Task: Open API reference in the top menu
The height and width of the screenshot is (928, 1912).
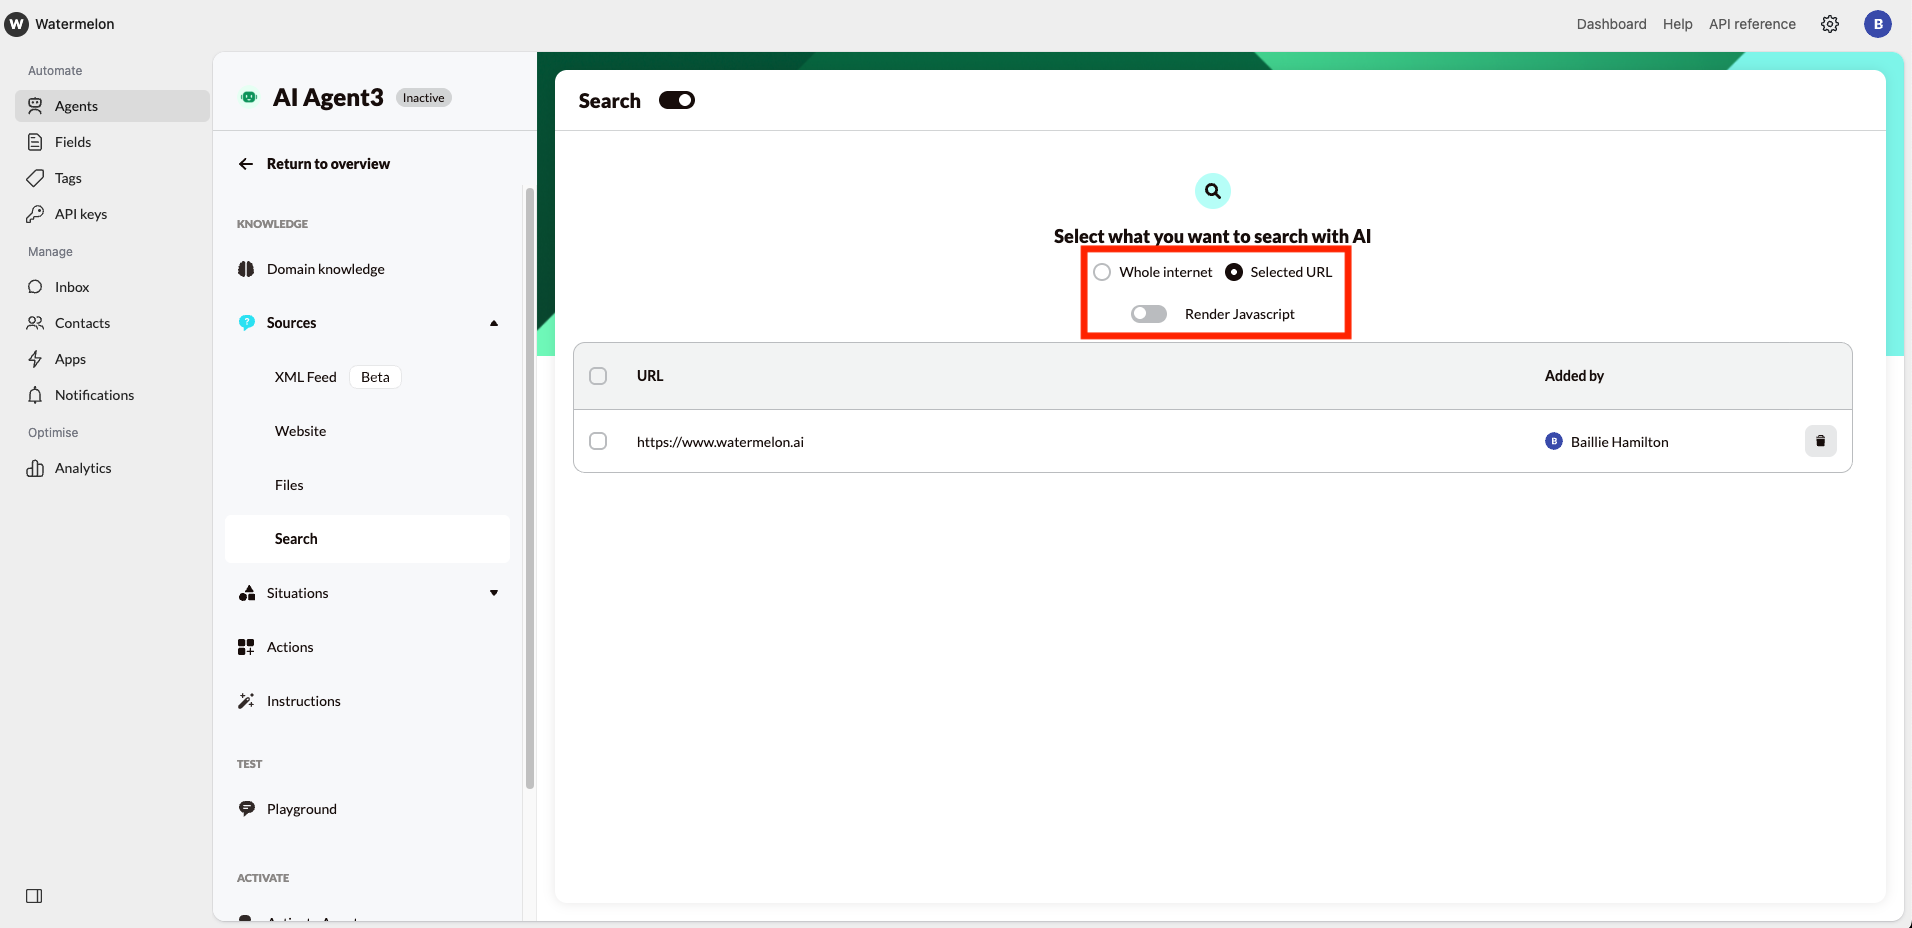Action: point(1751,24)
